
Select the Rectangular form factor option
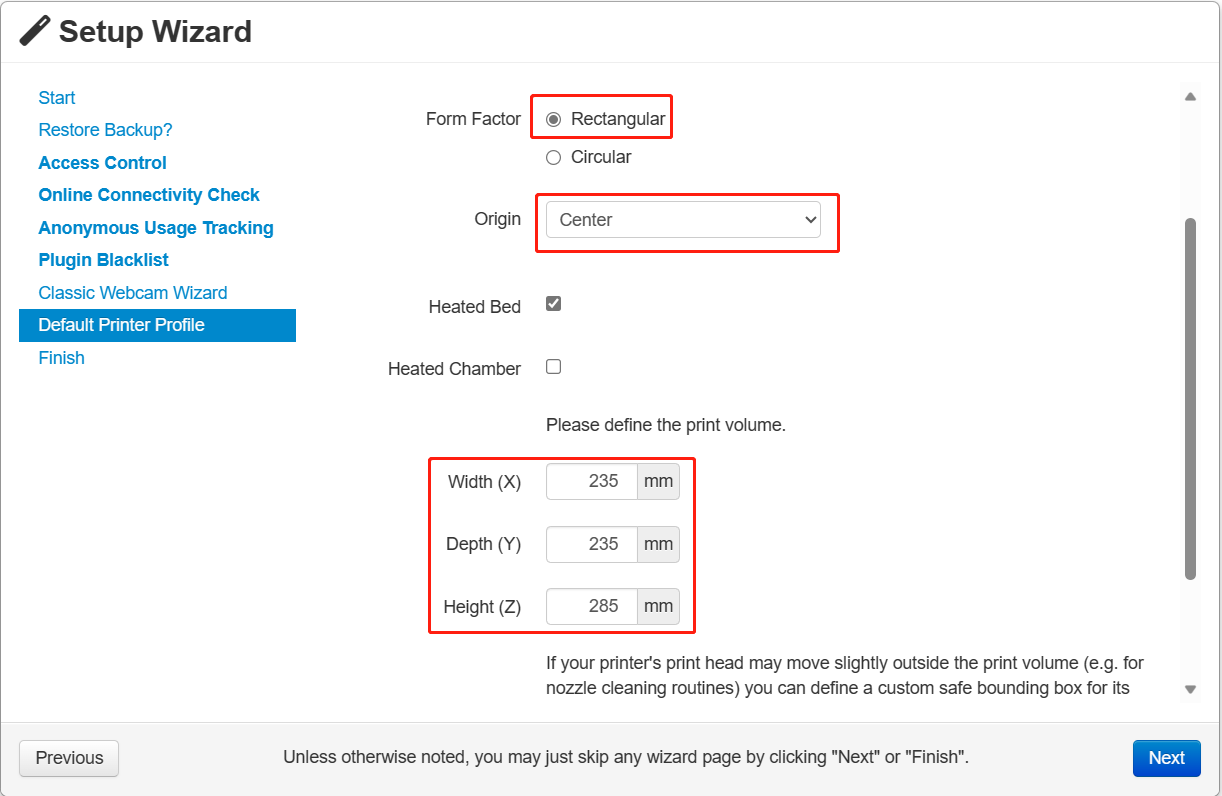tap(554, 119)
